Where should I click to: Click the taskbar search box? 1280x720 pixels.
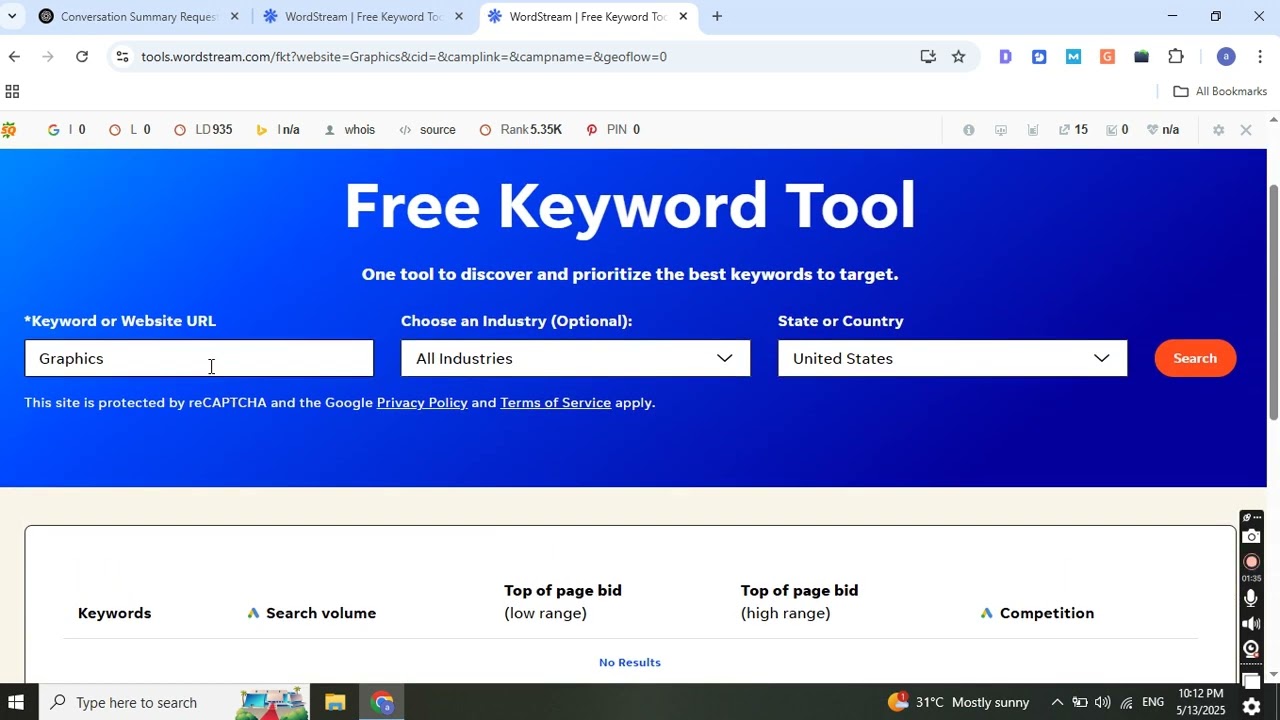point(175,703)
